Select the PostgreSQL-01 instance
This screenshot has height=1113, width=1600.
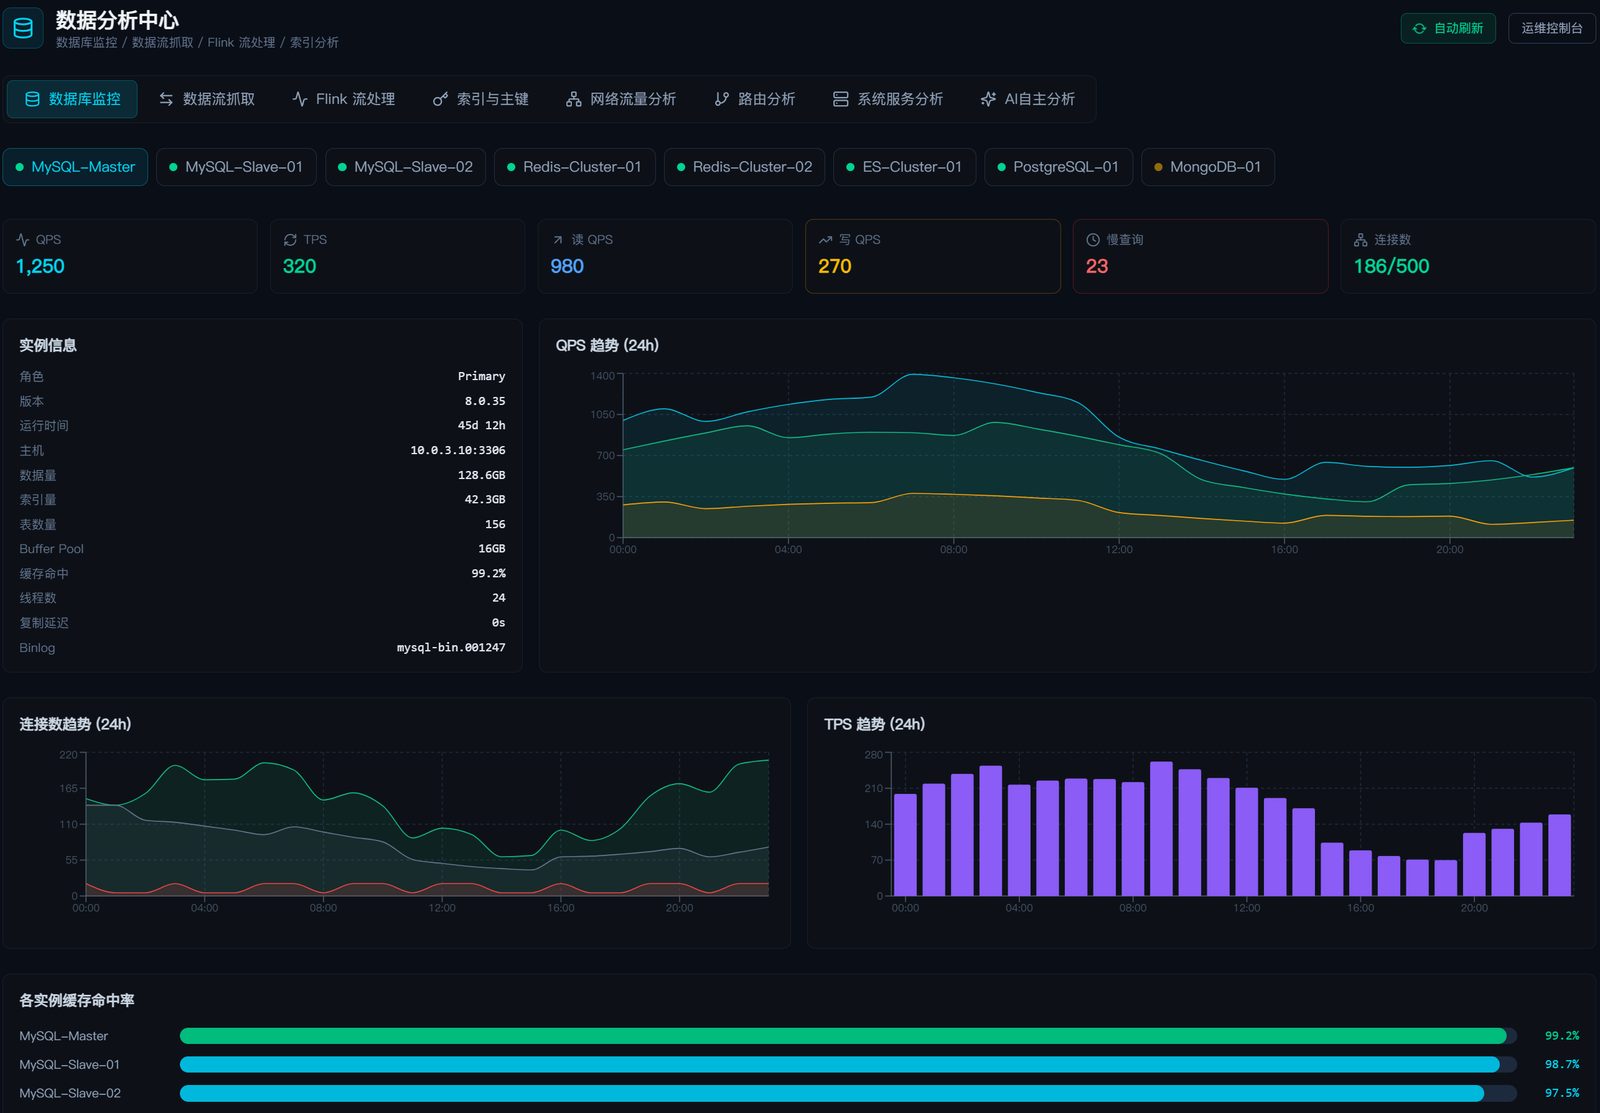(1058, 167)
